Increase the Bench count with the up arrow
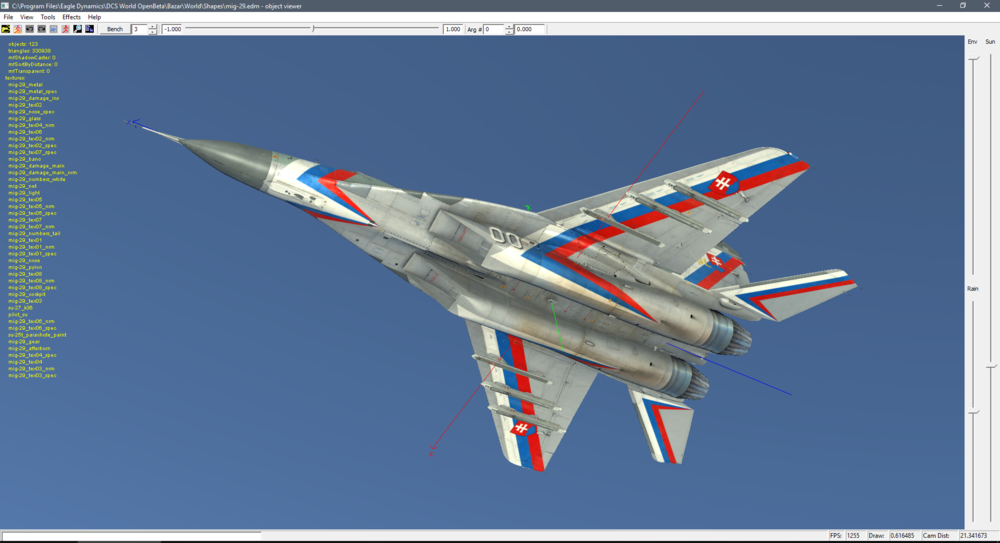The height and width of the screenshot is (543, 1000). point(152,27)
